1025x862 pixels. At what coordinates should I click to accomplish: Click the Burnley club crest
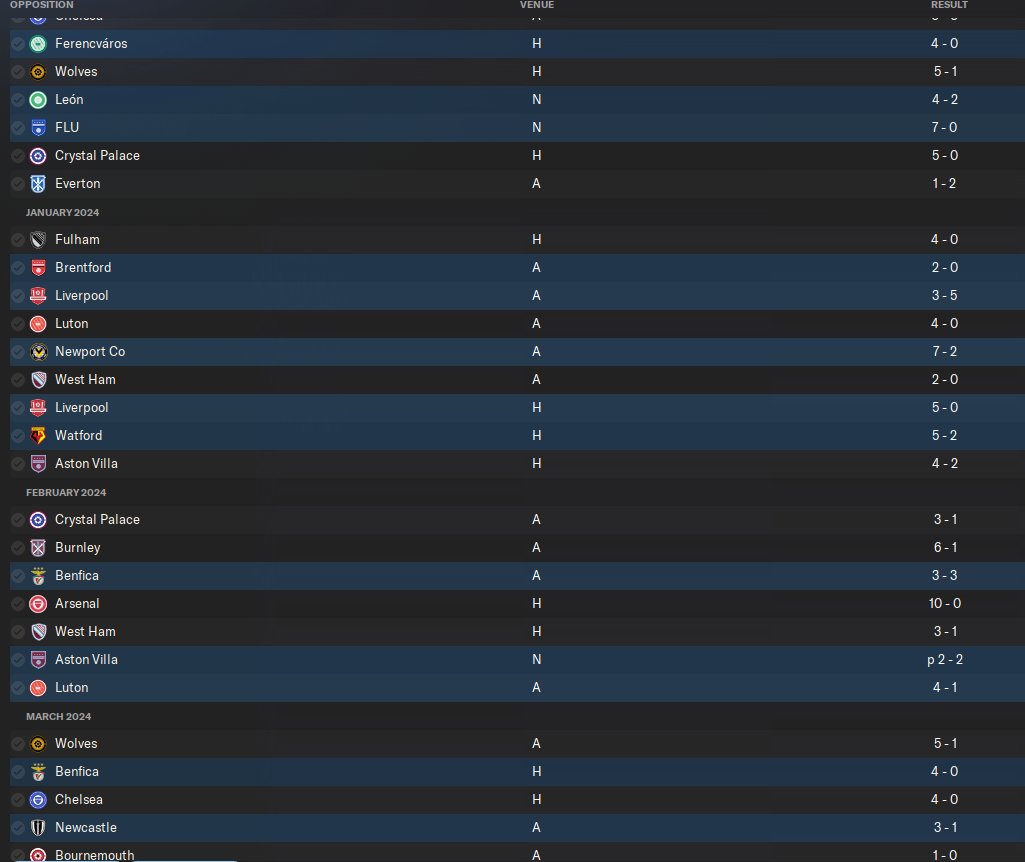[38, 548]
